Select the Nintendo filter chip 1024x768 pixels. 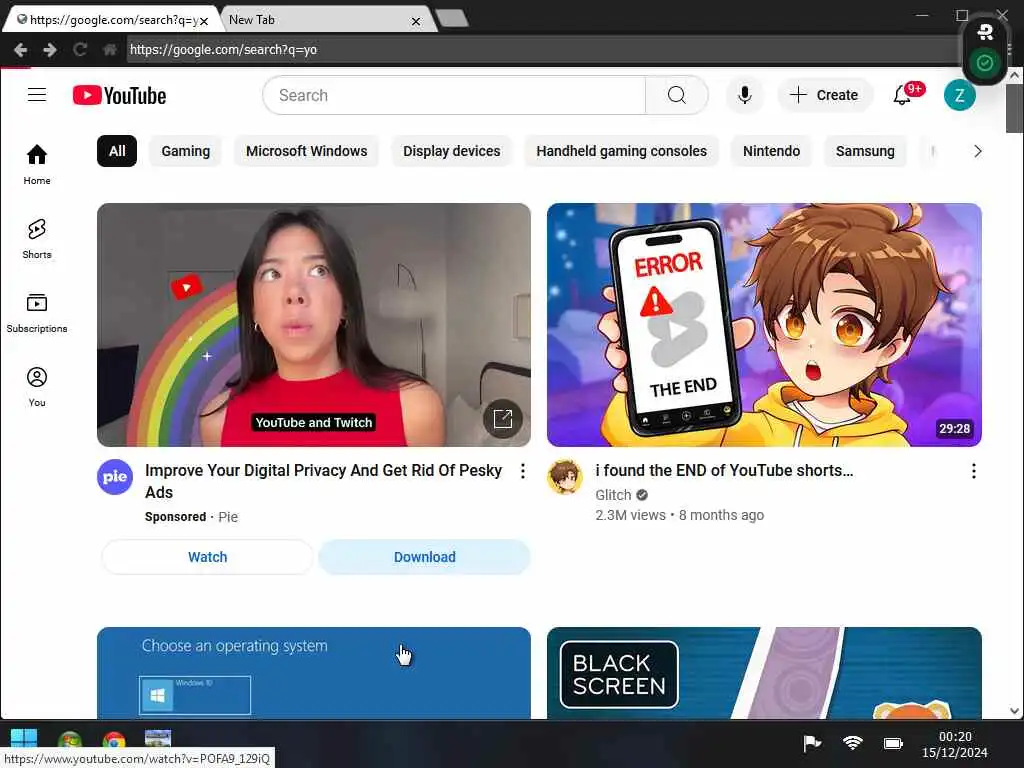click(x=771, y=152)
